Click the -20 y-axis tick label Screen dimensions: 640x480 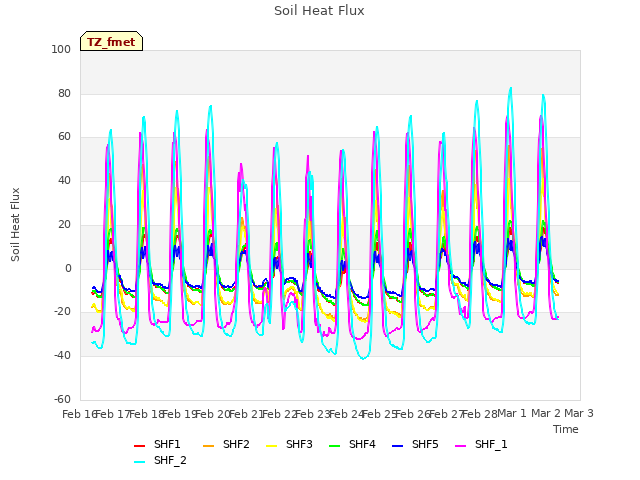coord(62,312)
